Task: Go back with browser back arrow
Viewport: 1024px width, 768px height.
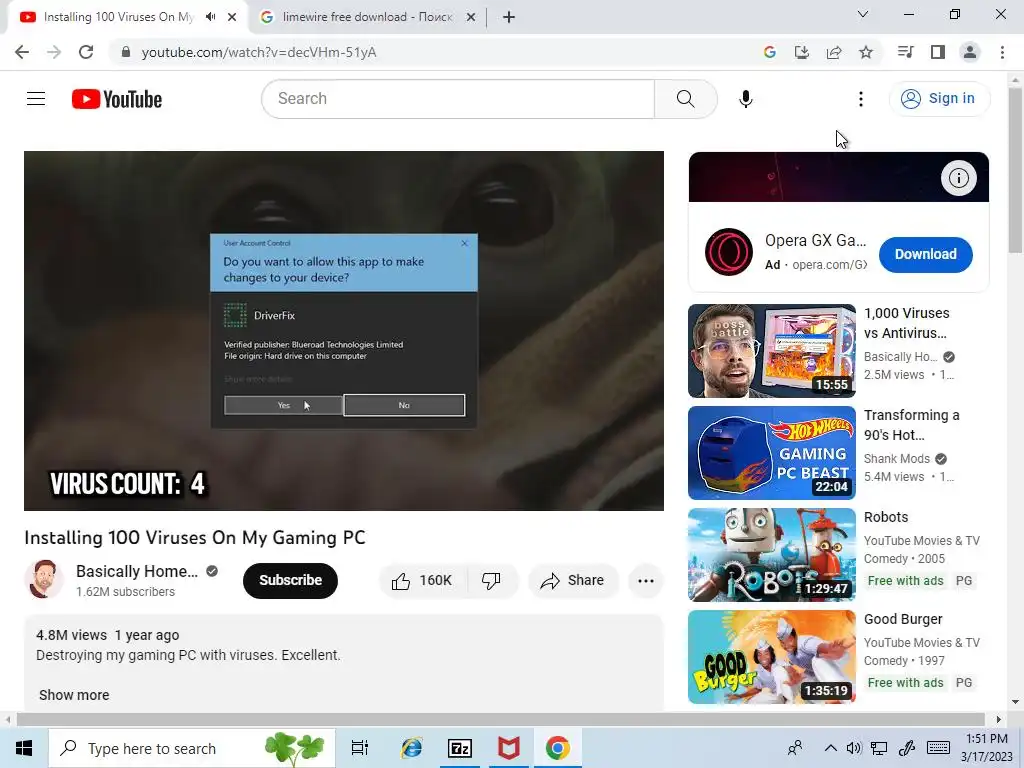Action: click(22, 52)
